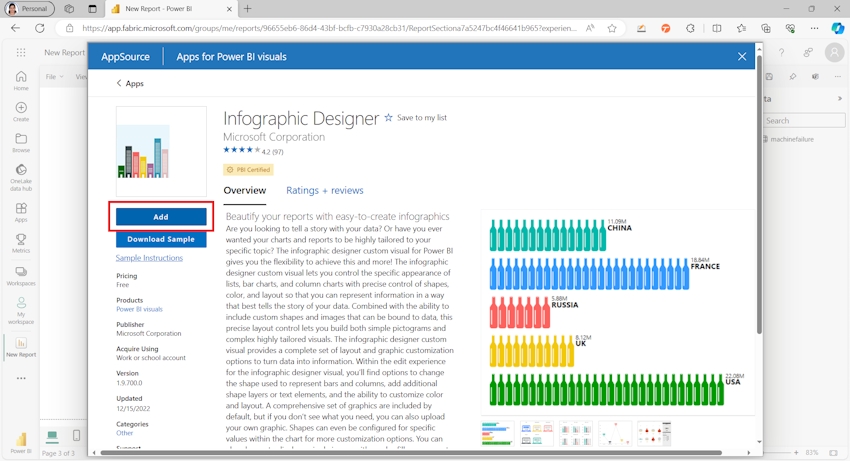Open the Copilot icon in browser toolbar
Screen dimensions: 850x461
tap(838, 28)
